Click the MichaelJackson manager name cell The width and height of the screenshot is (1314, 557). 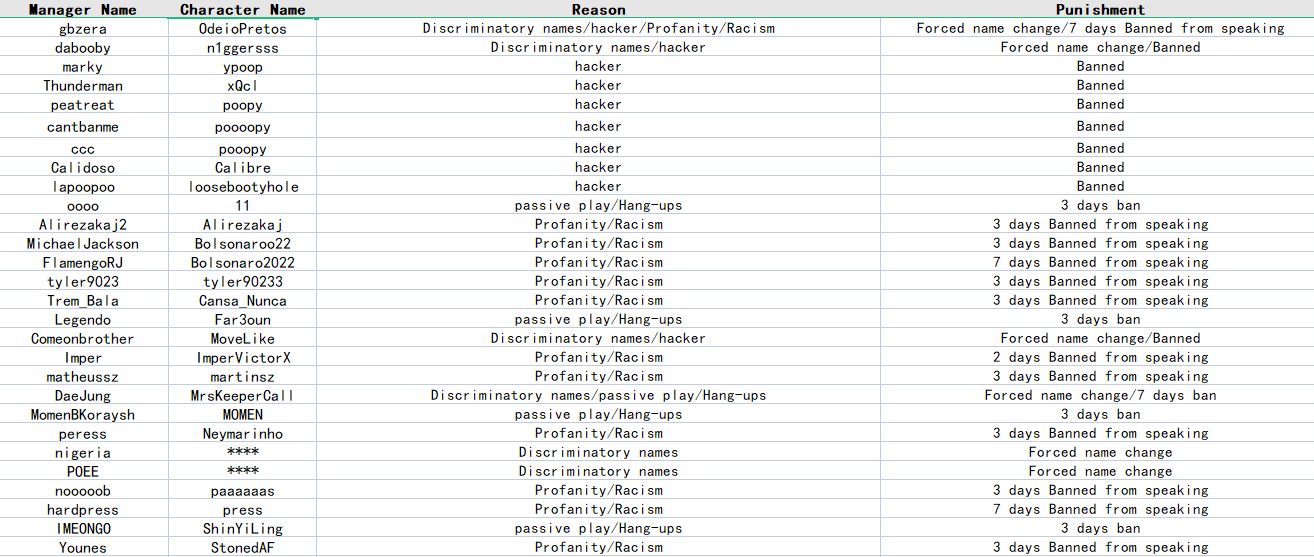tap(83, 243)
